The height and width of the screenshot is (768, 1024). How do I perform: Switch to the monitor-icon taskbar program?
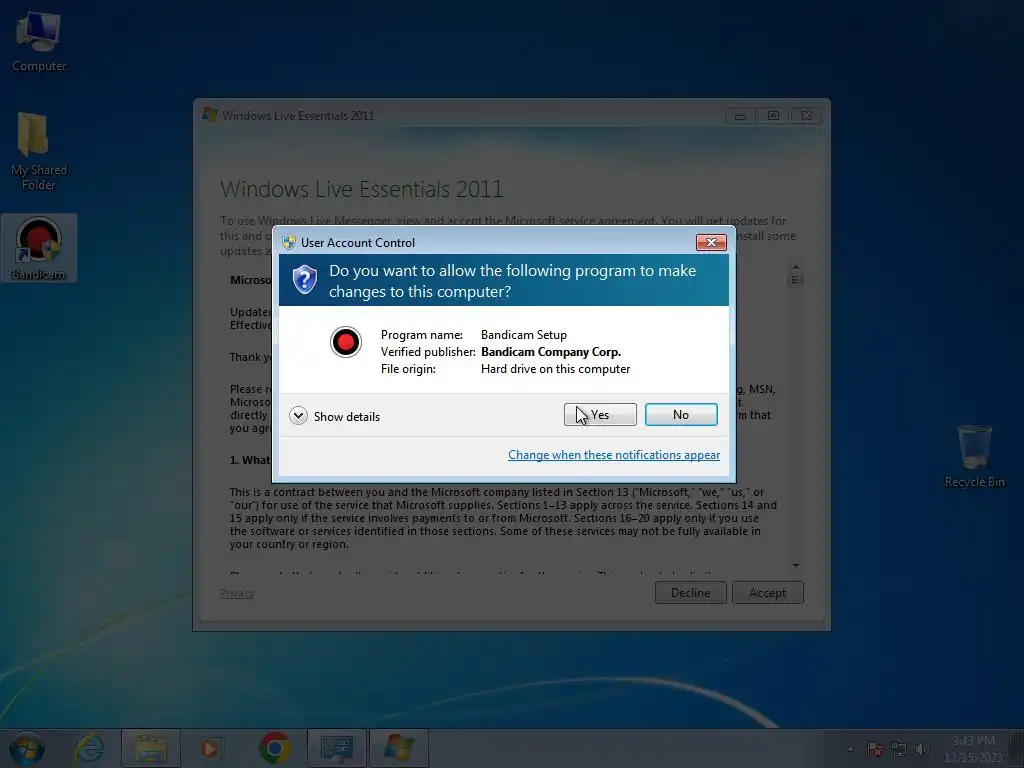pos(337,748)
